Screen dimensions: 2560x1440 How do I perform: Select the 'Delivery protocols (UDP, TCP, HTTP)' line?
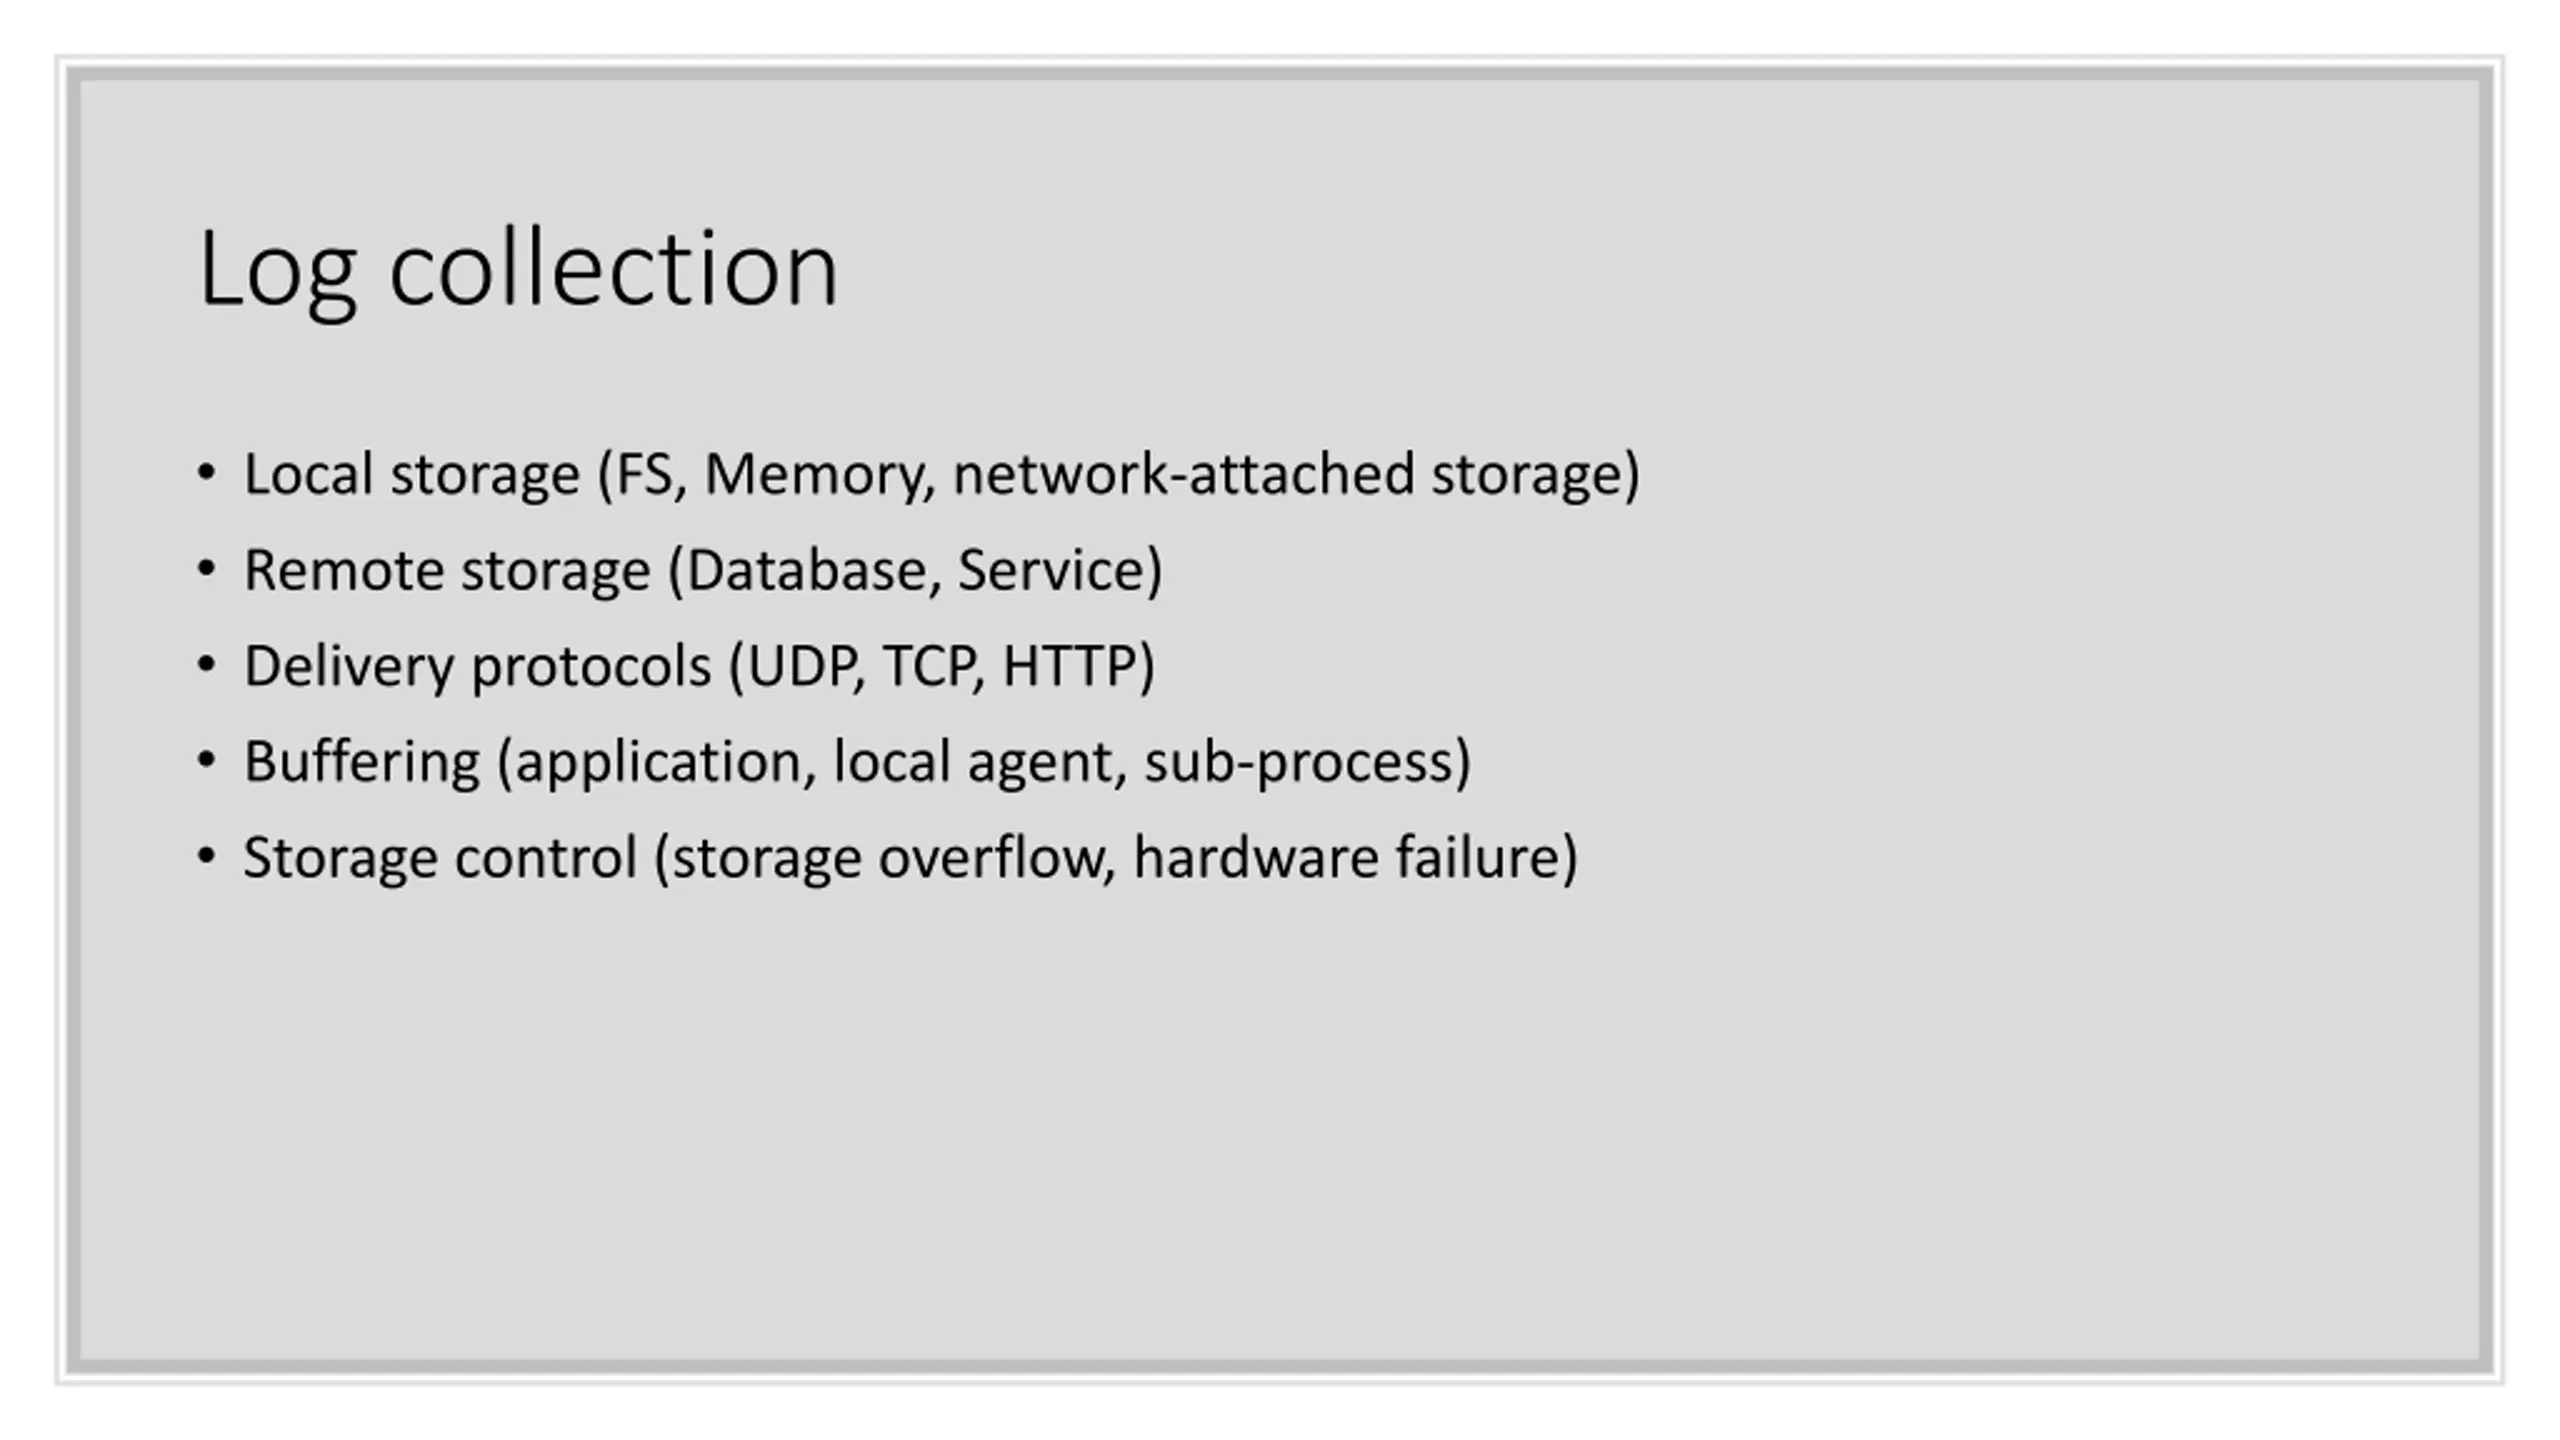click(699, 666)
